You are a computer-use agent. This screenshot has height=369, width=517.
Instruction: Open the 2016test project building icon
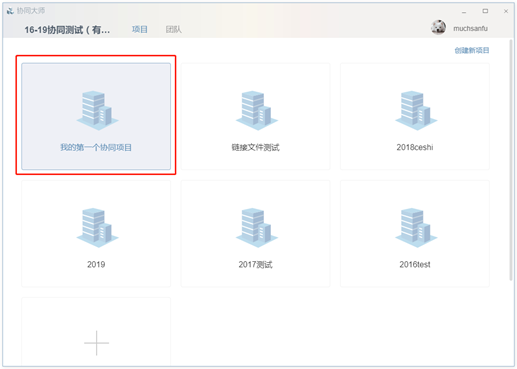(416, 228)
